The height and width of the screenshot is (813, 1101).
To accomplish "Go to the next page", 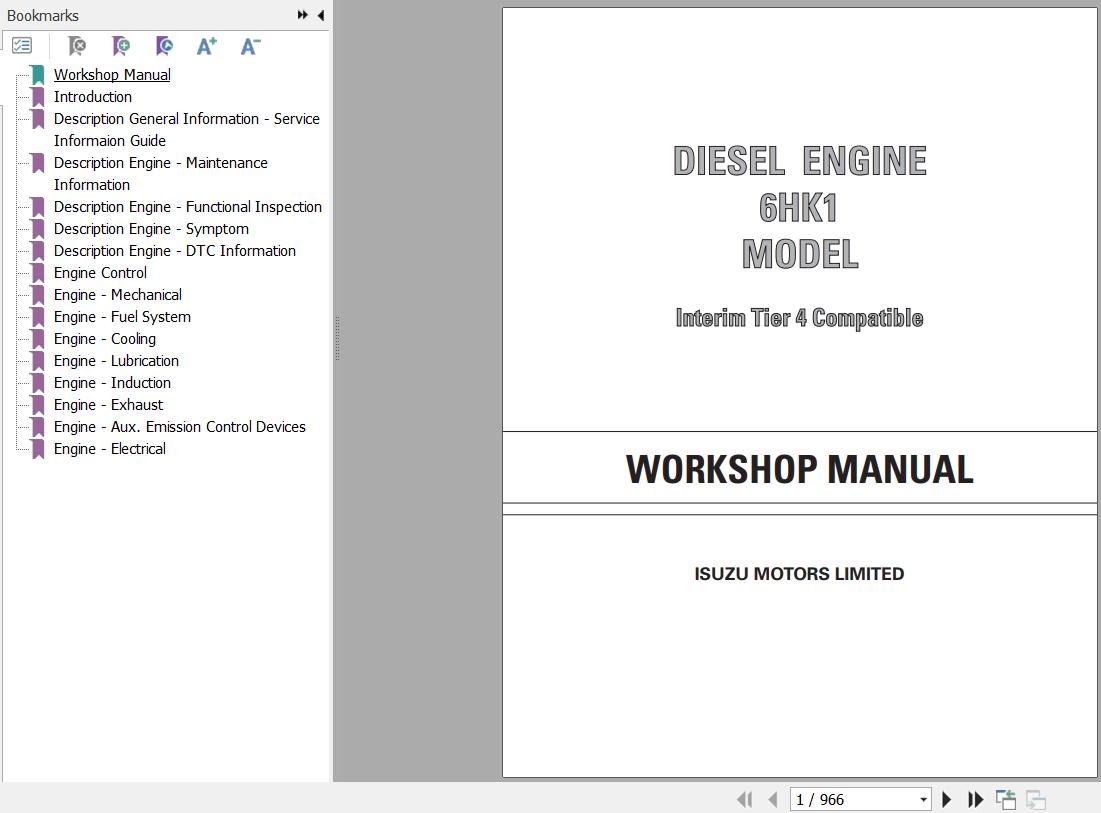I will (x=947, y=799).
